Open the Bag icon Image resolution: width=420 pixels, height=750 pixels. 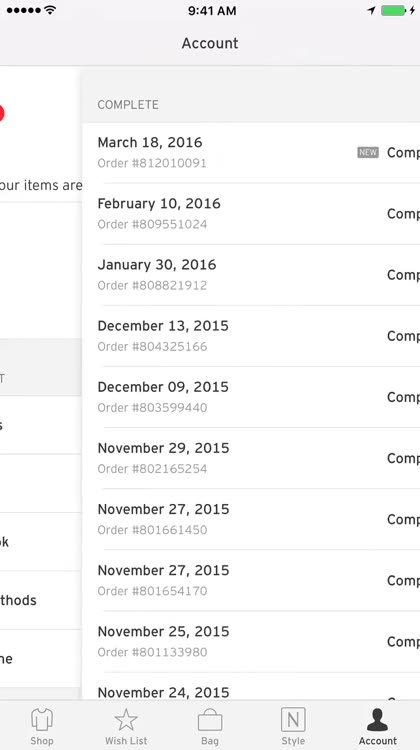pos(210,720)
